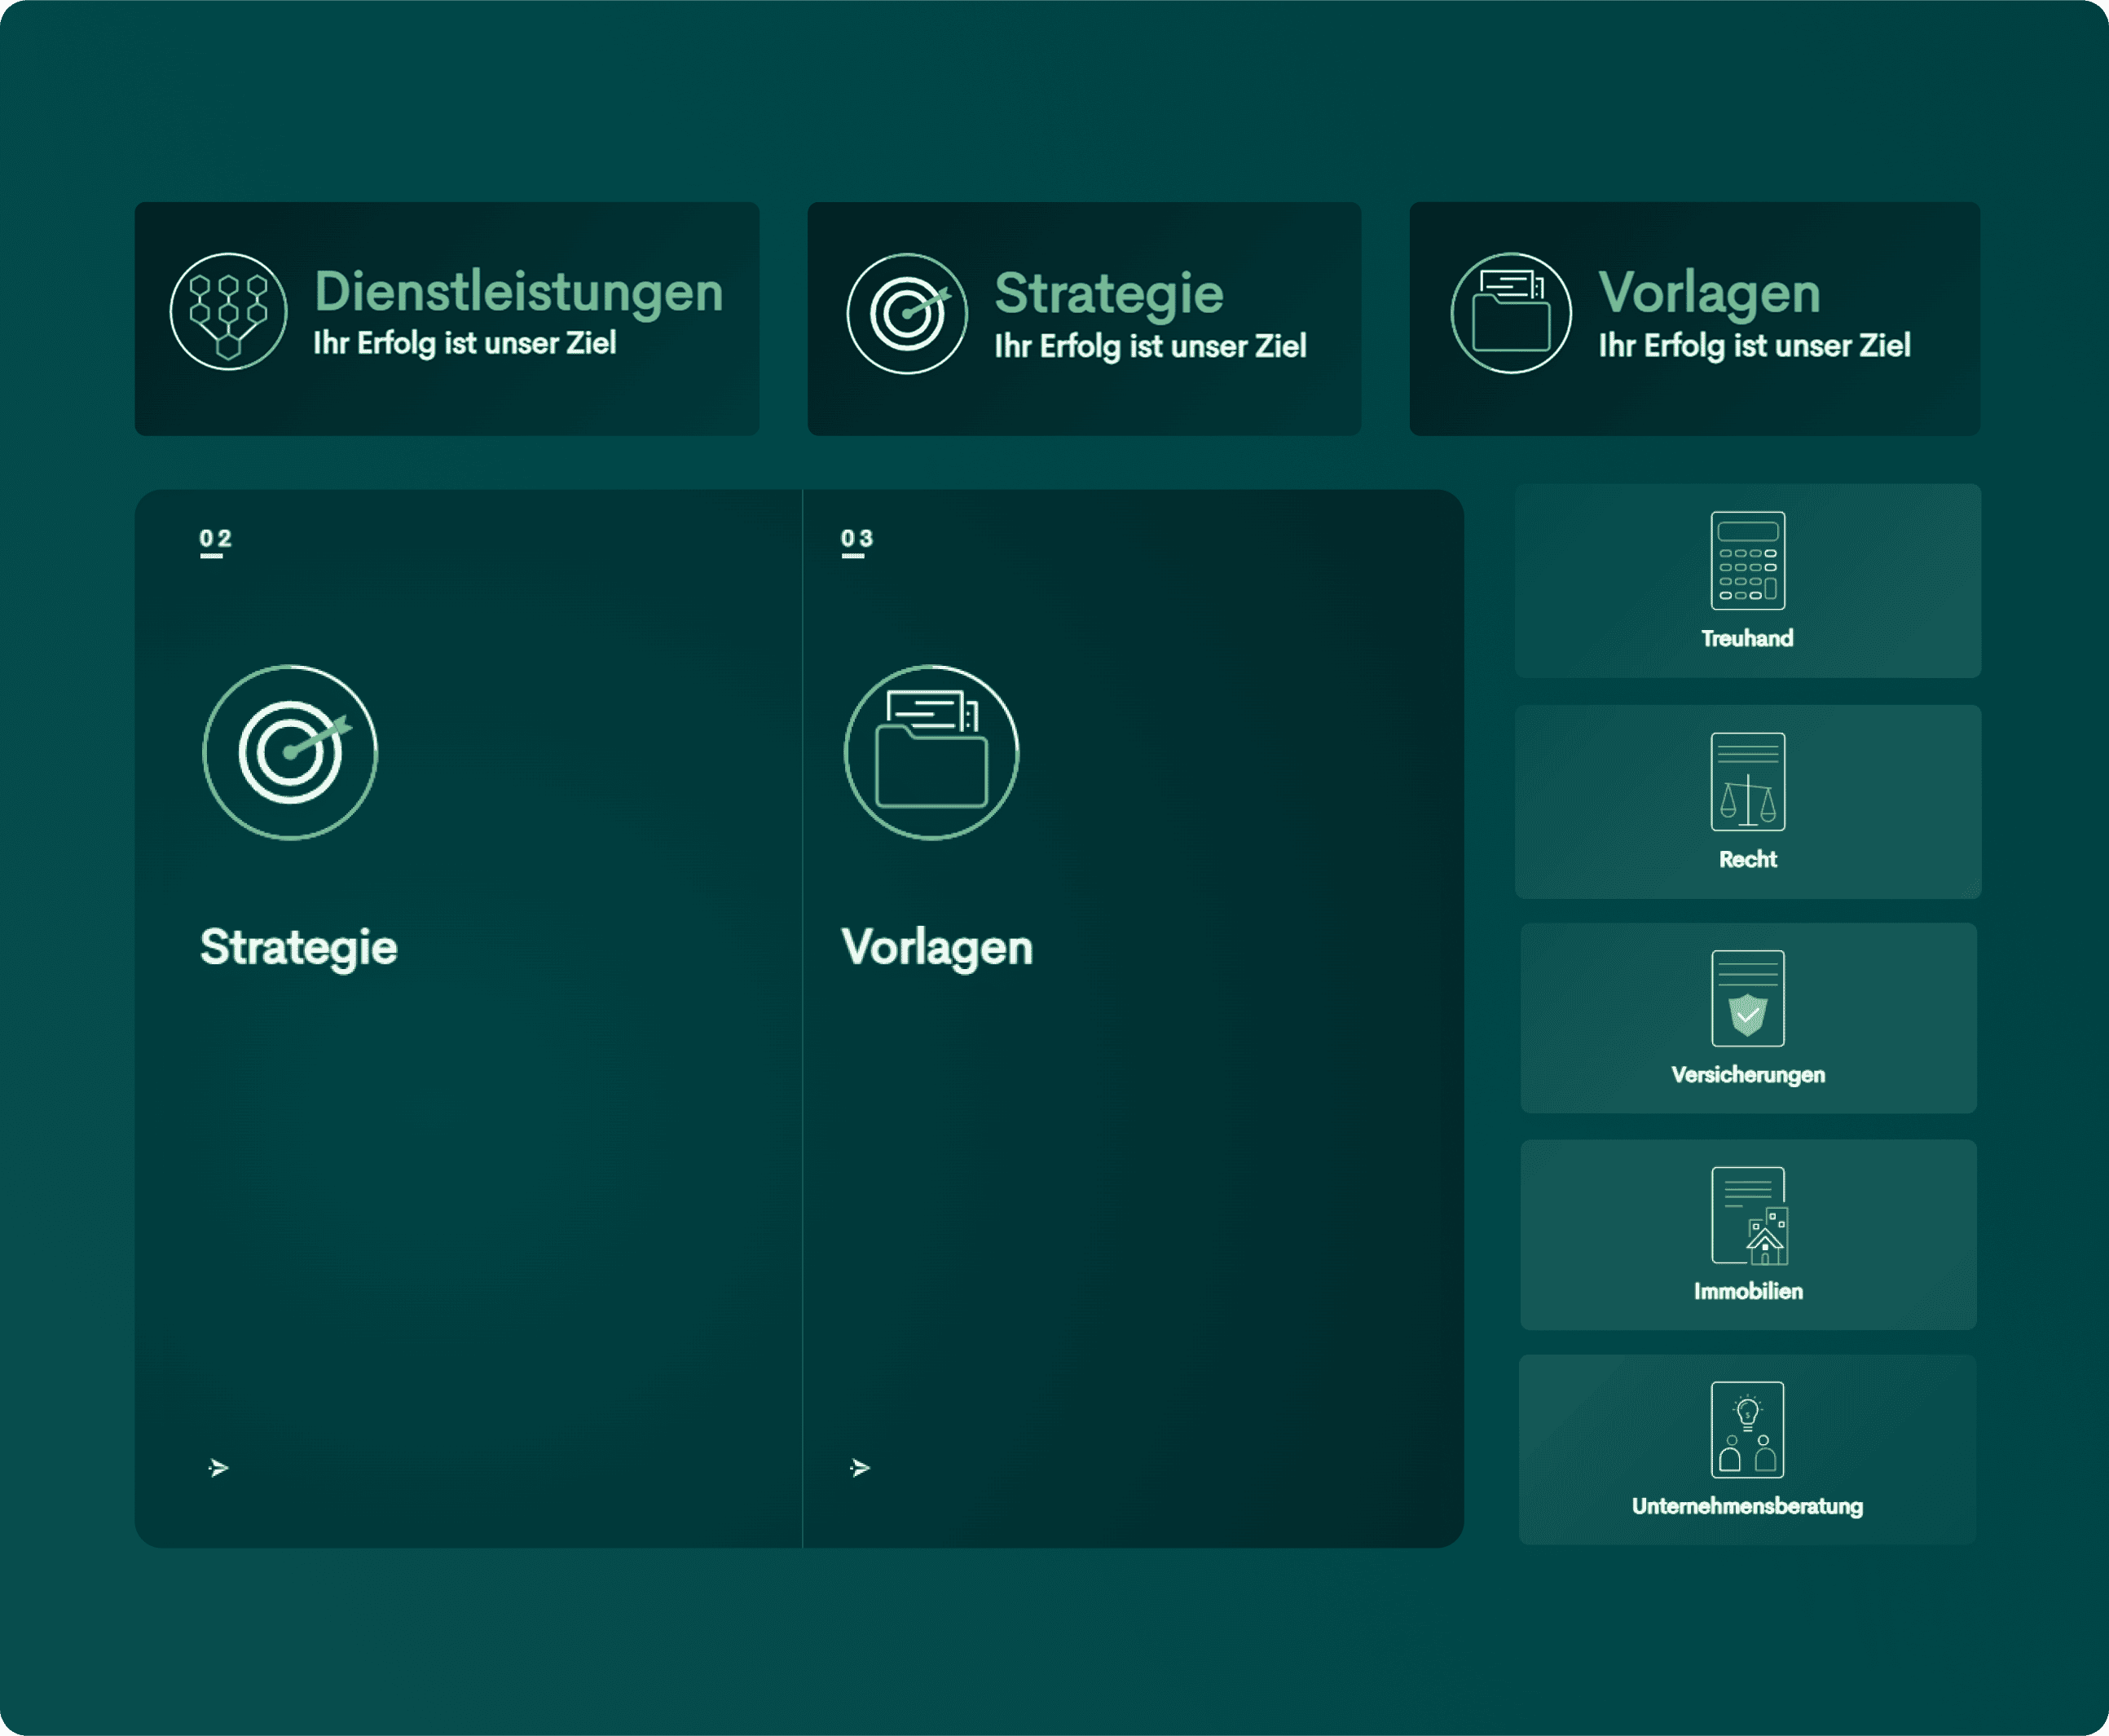Click the Vorlagen title in card 03
The image size is (2109, 1736).
click(936, 947)
